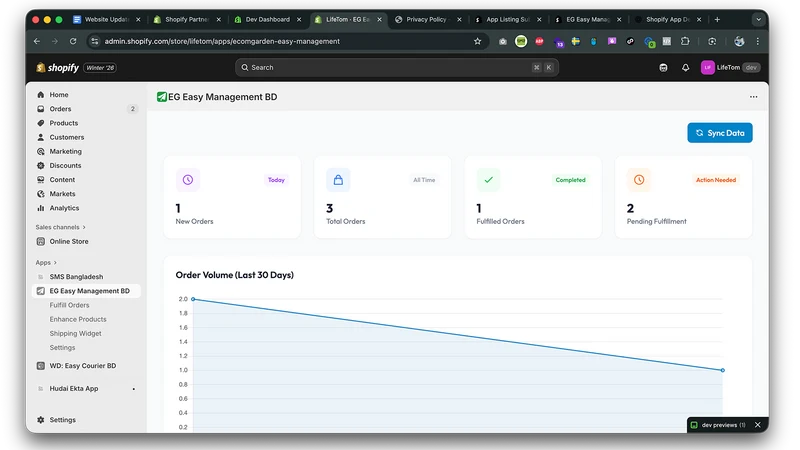Click the Fulfilled Orders checkmark icon

[488, 180]
